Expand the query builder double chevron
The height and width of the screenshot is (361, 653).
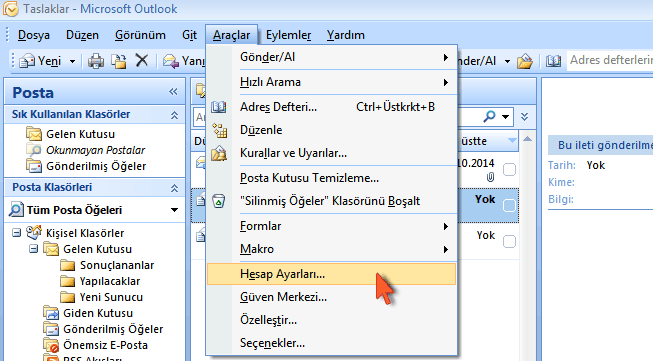pos(524,117)
